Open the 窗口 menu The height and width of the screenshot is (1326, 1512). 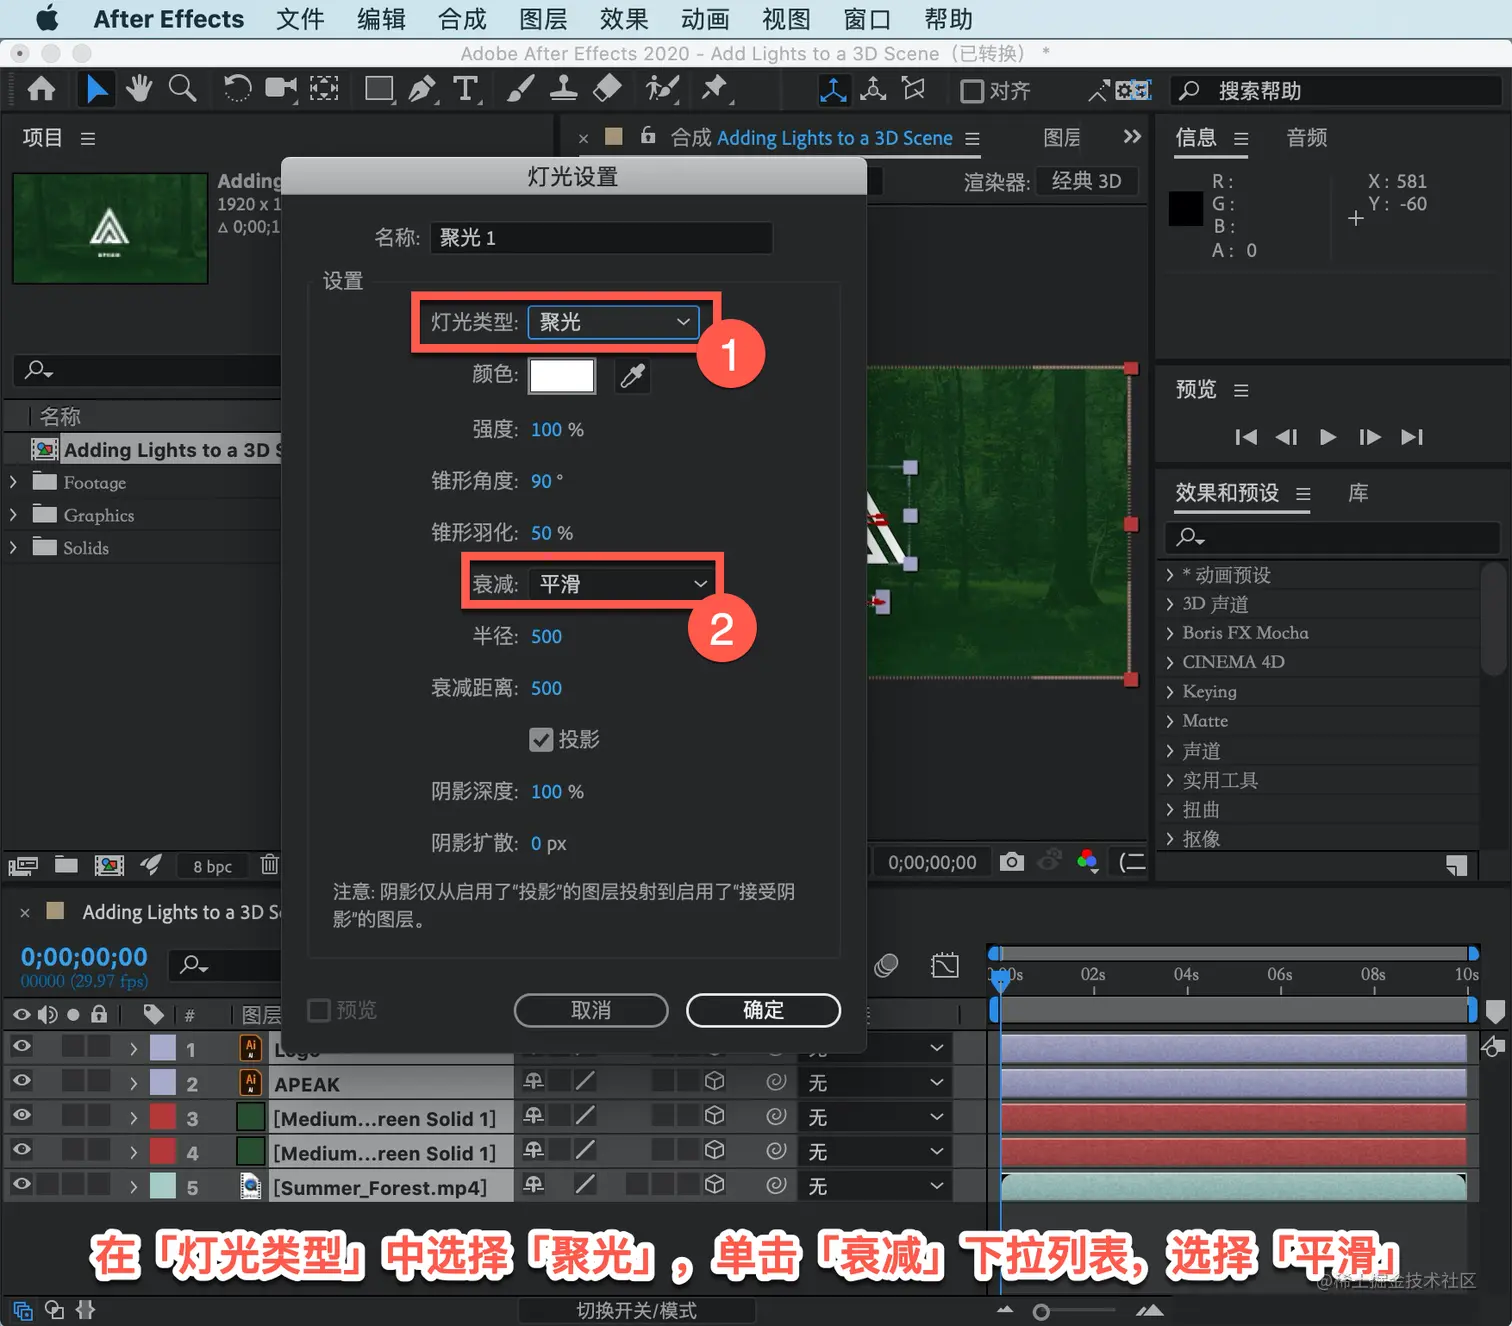867,19
